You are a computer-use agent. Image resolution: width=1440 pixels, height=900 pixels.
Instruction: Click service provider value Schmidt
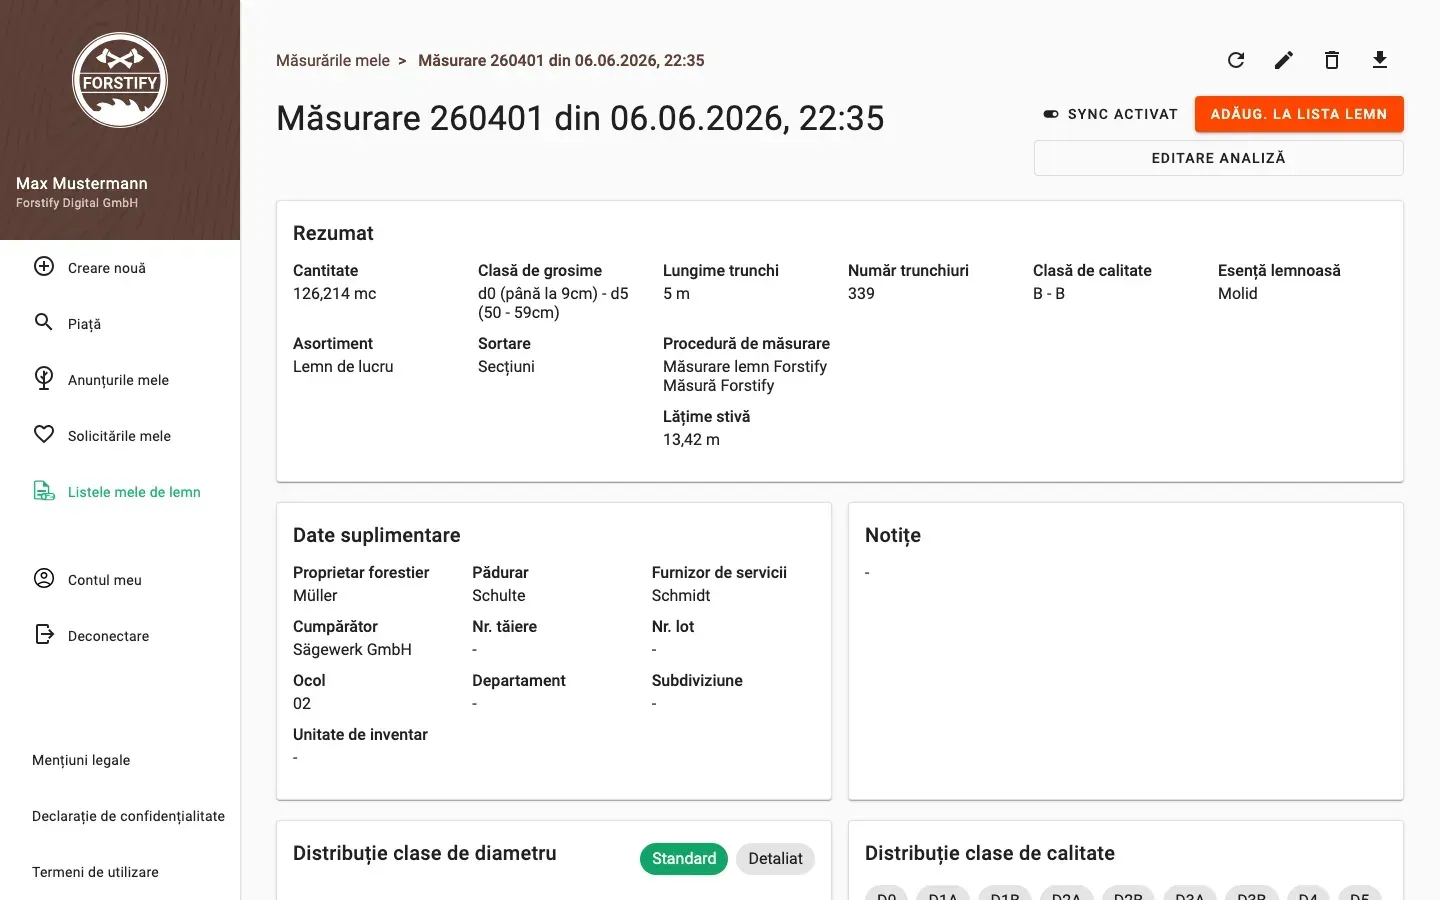(681, 595)
